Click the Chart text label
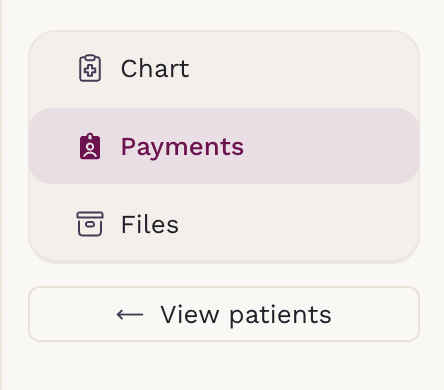Image resolution: width=444 pixels, height=390 pixels. point(155,69)
